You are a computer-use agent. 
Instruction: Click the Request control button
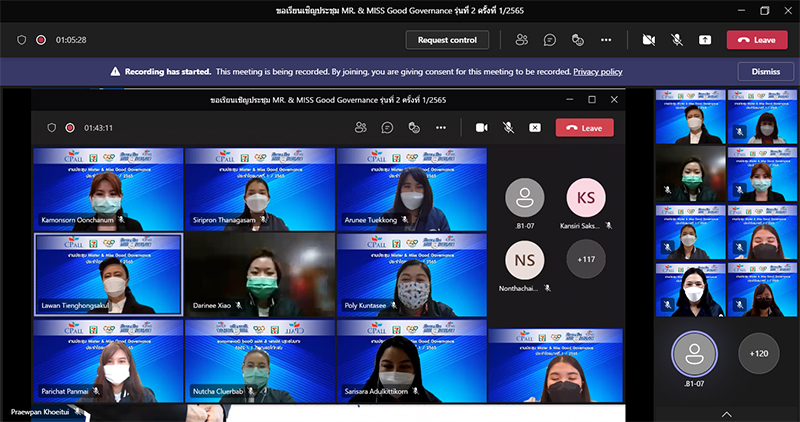pos(447,40)
